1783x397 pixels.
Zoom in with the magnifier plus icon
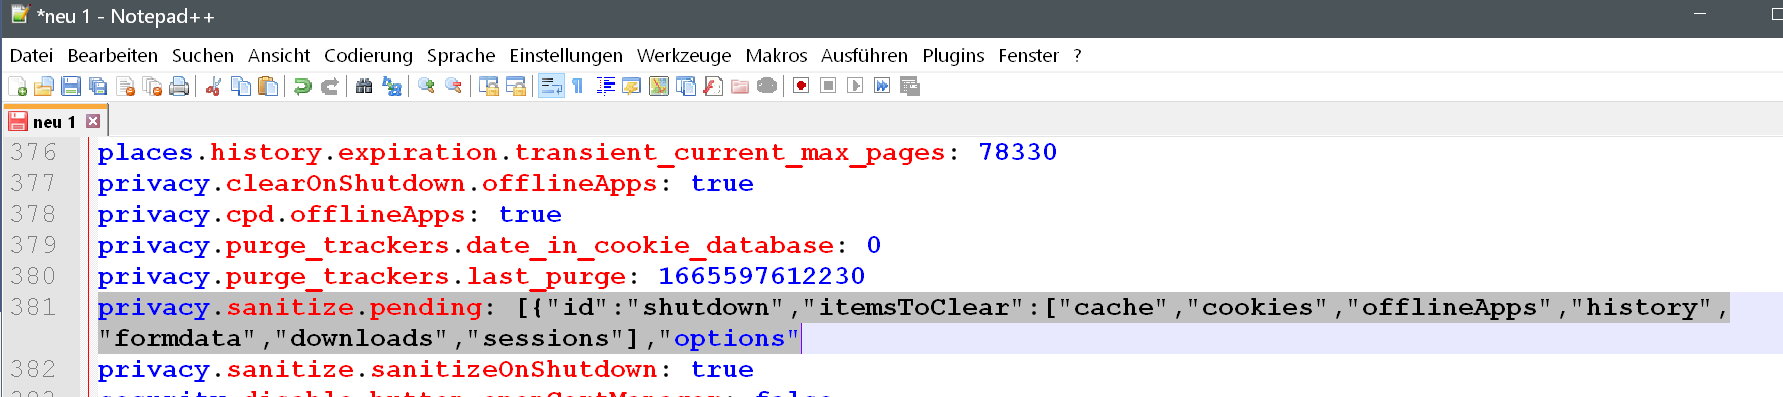pyautogui.click(x=426, y=86)
